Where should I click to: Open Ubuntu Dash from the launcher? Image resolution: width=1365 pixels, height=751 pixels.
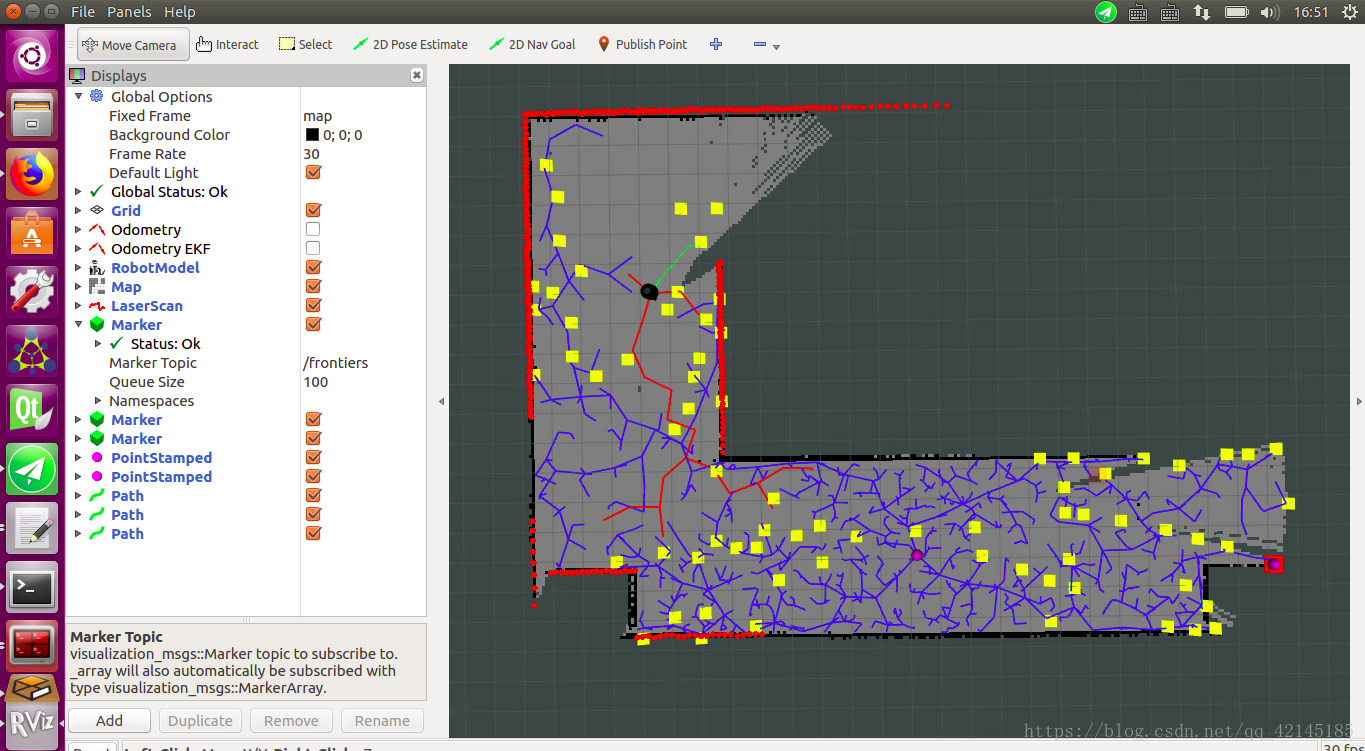[x=33, y=56]
